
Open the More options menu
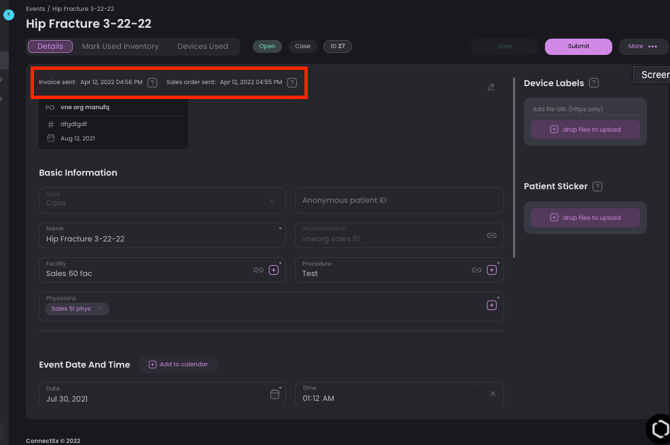[643, 46]
